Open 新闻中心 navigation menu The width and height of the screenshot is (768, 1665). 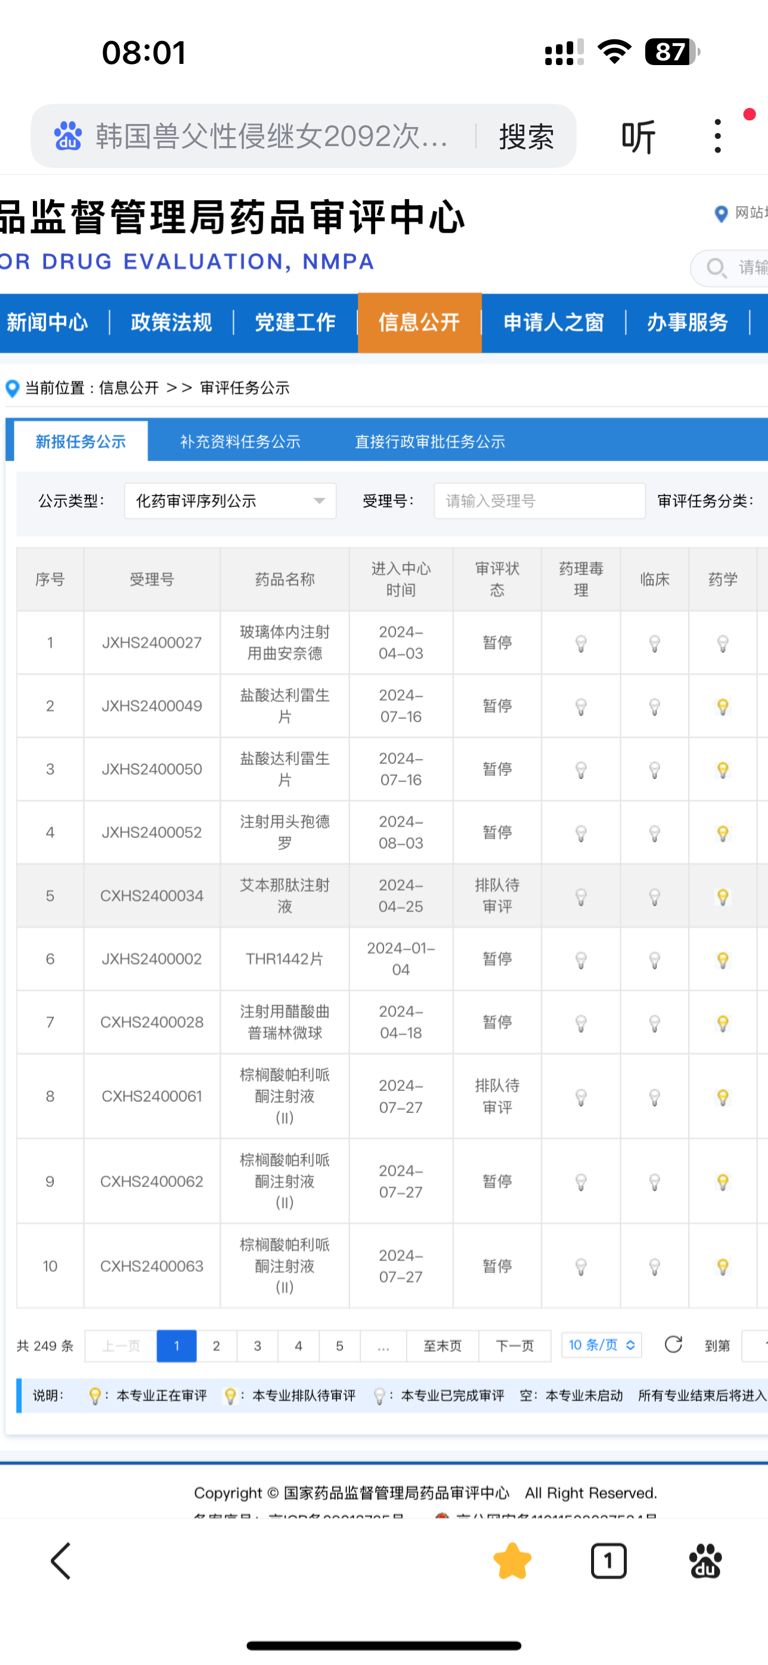tap(47, 322)
